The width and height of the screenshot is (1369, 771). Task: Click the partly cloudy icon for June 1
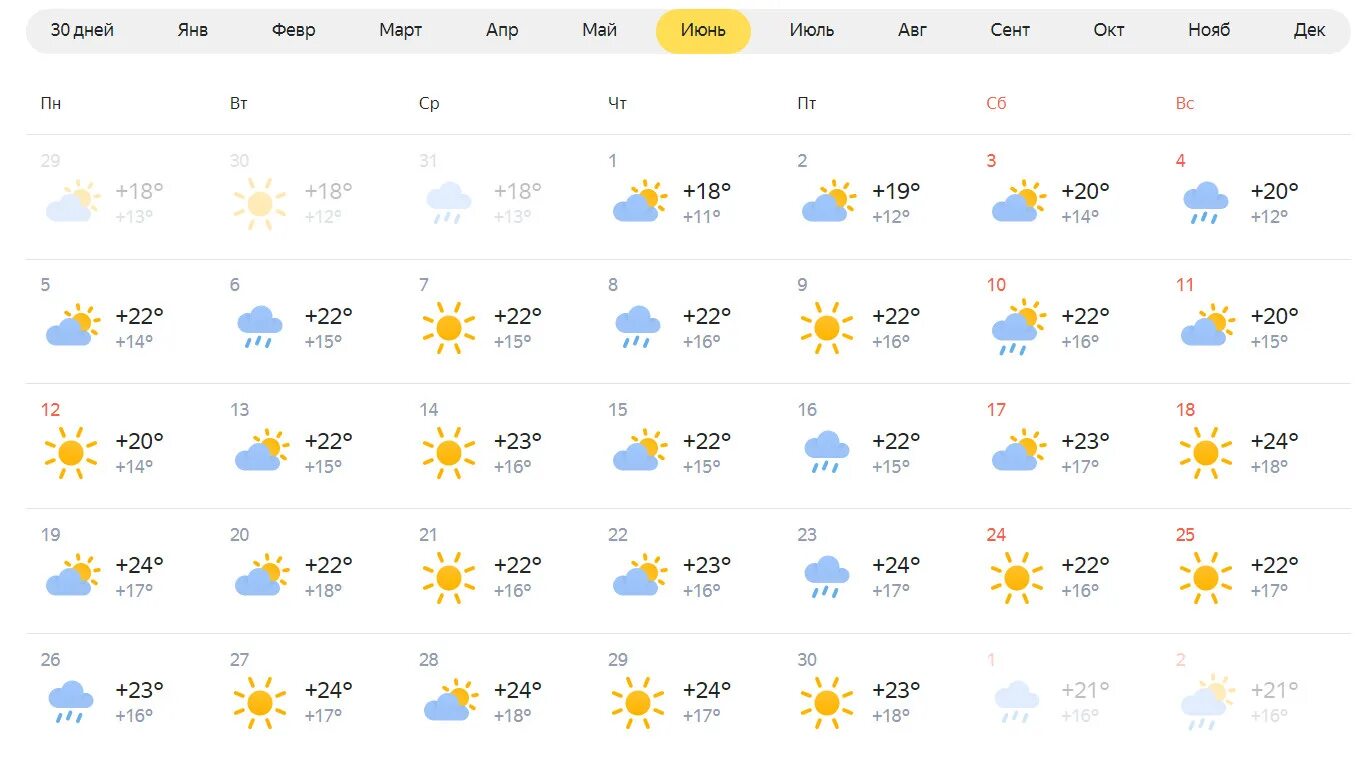click(x=639, y=202)
